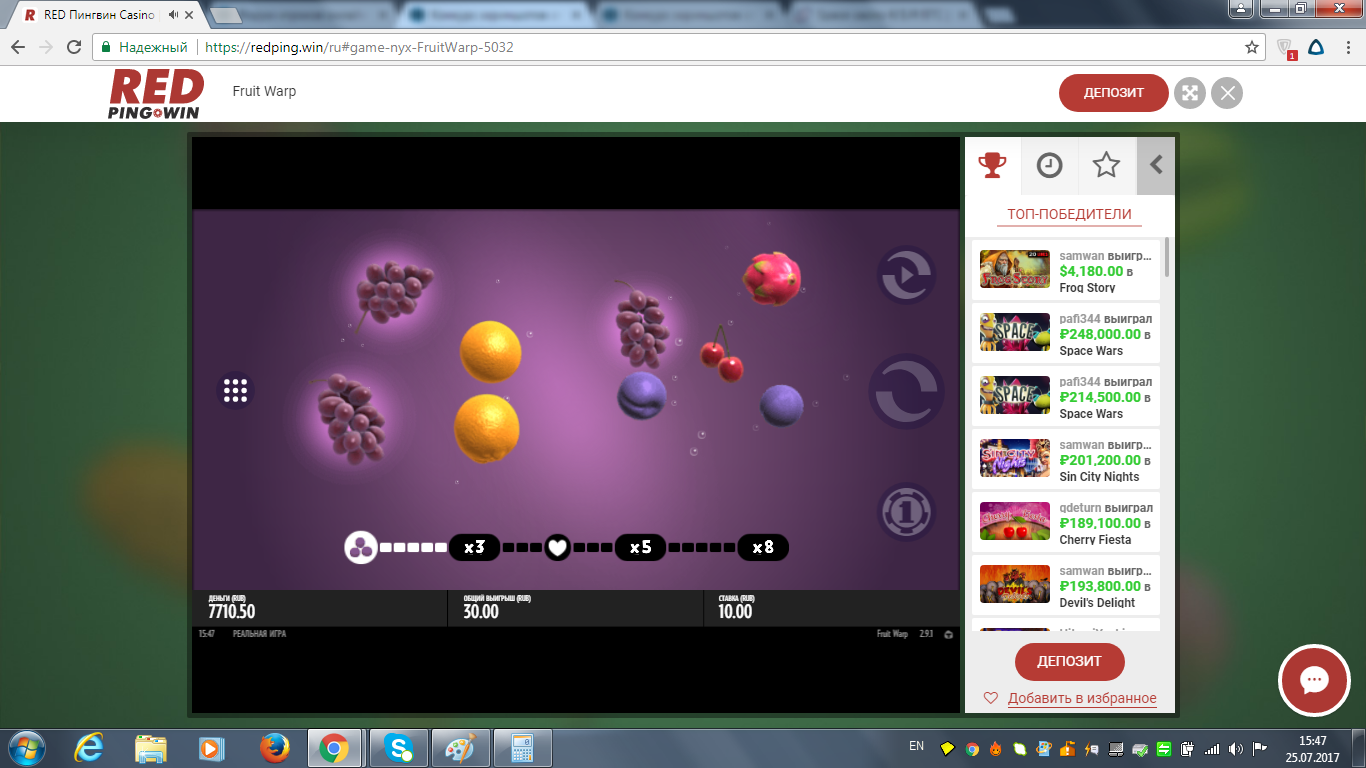1366x768 pixels.
Task: Switch to the favorites star tab
Action: click(1106, 165)
